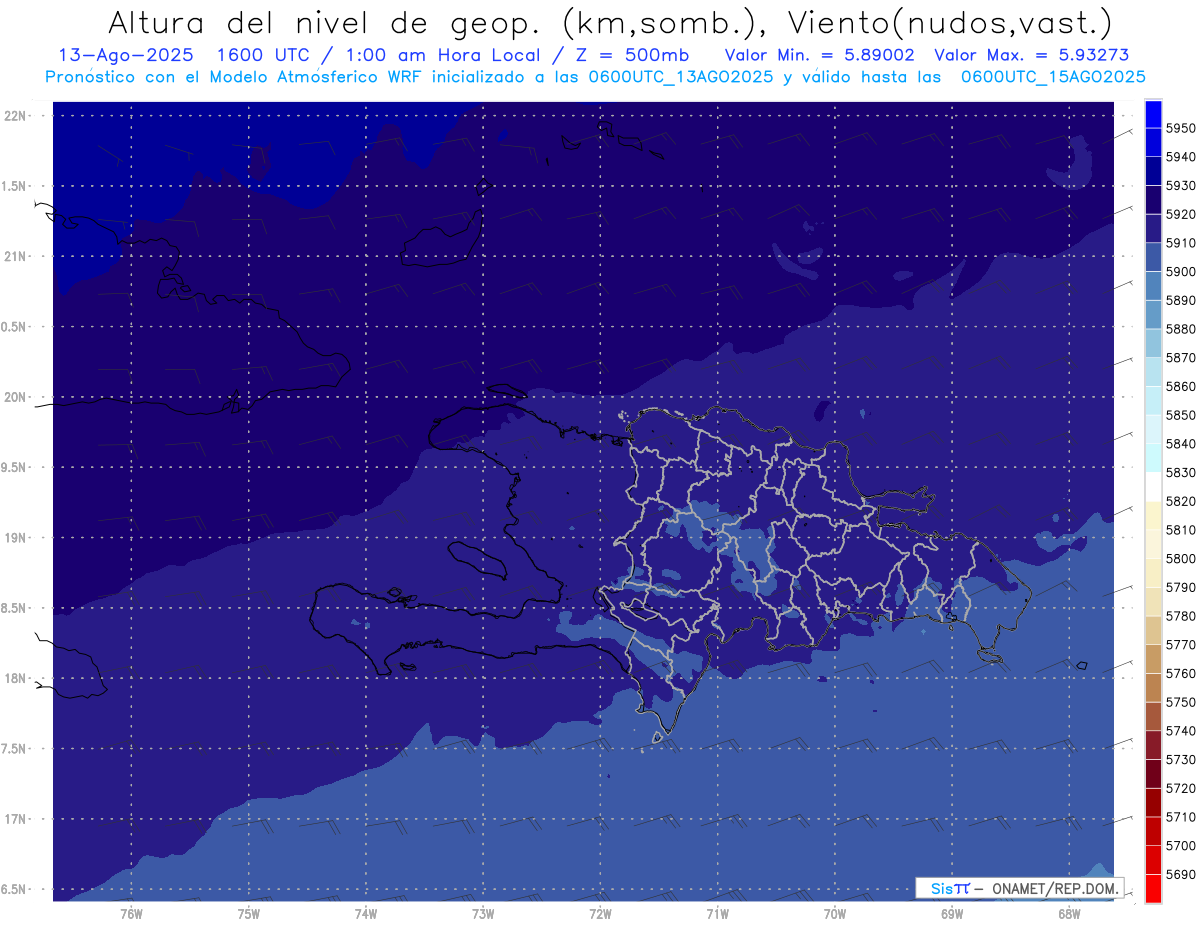Click 'Valor Min. = 5.89002'
The height and width of the screenshot is (927, 1200).
820,55
